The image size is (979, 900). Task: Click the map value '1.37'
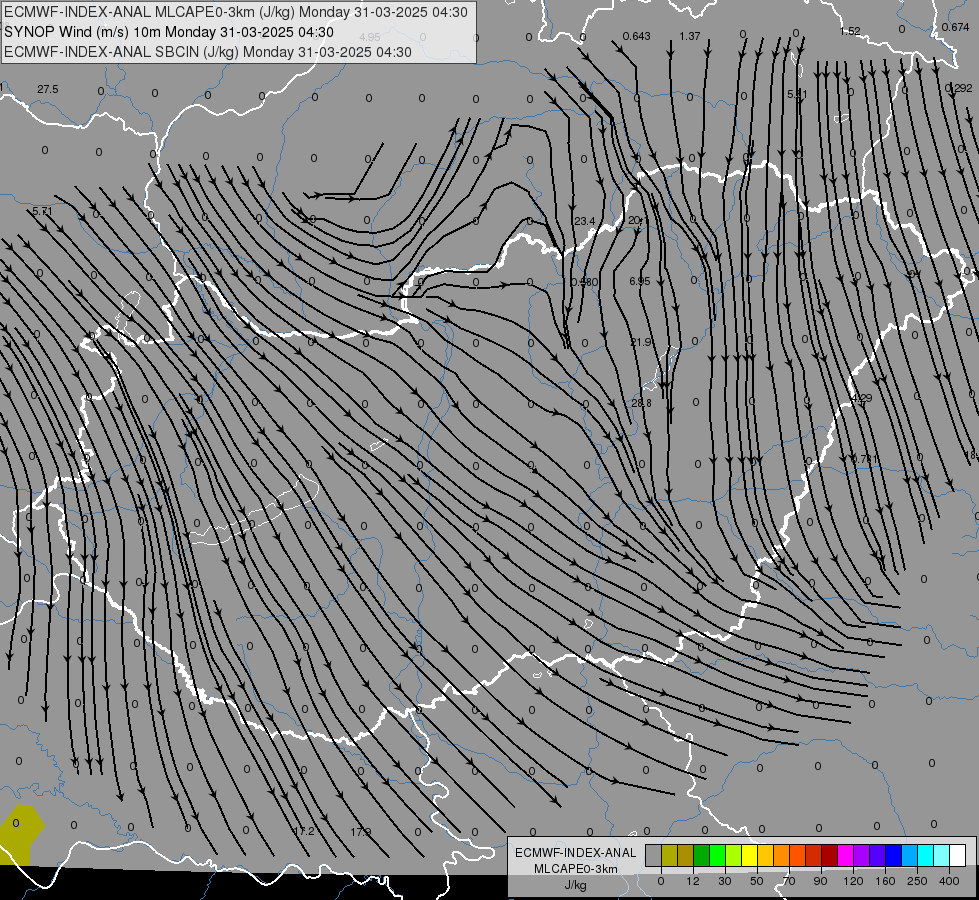tap(690, 36)
